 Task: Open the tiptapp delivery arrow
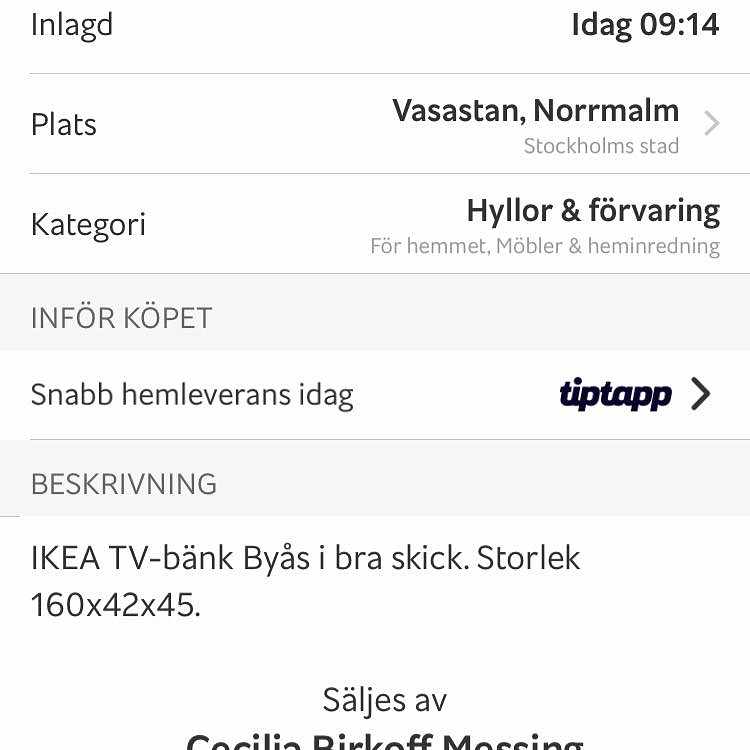[x=700, y=395]
